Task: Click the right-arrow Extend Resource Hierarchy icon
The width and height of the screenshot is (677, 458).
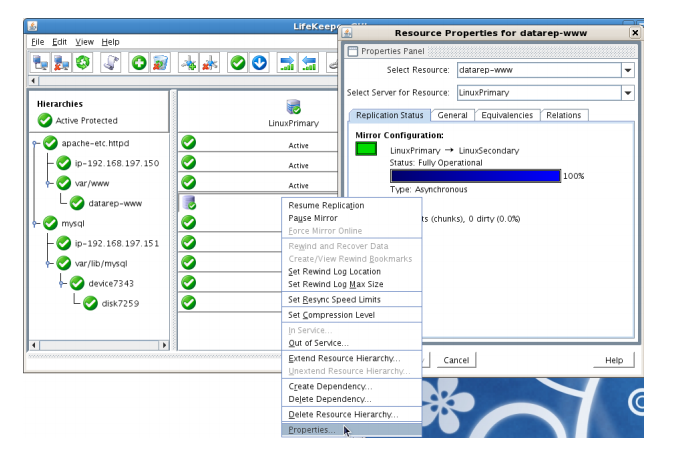Action: pyautogui.click(x=287, y=63)
